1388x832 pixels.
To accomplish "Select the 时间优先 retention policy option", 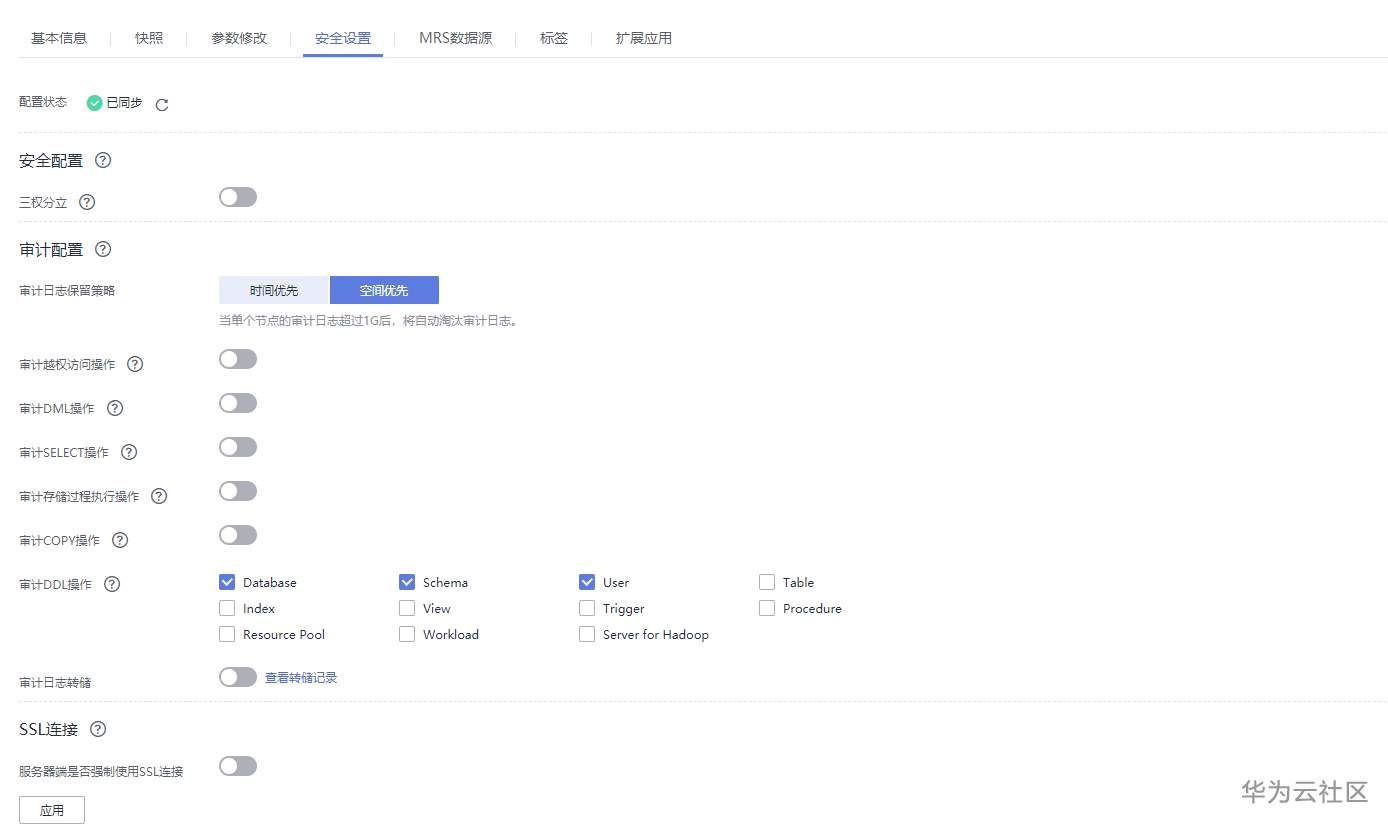I will [x=273, y=290].
